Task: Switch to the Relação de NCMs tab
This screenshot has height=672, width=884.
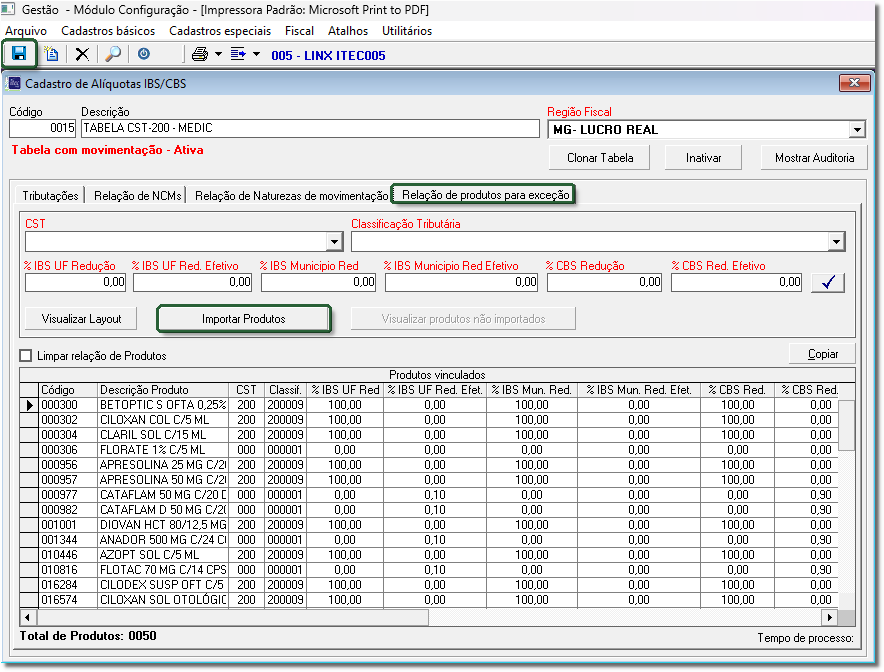Action: pos(138,196)
